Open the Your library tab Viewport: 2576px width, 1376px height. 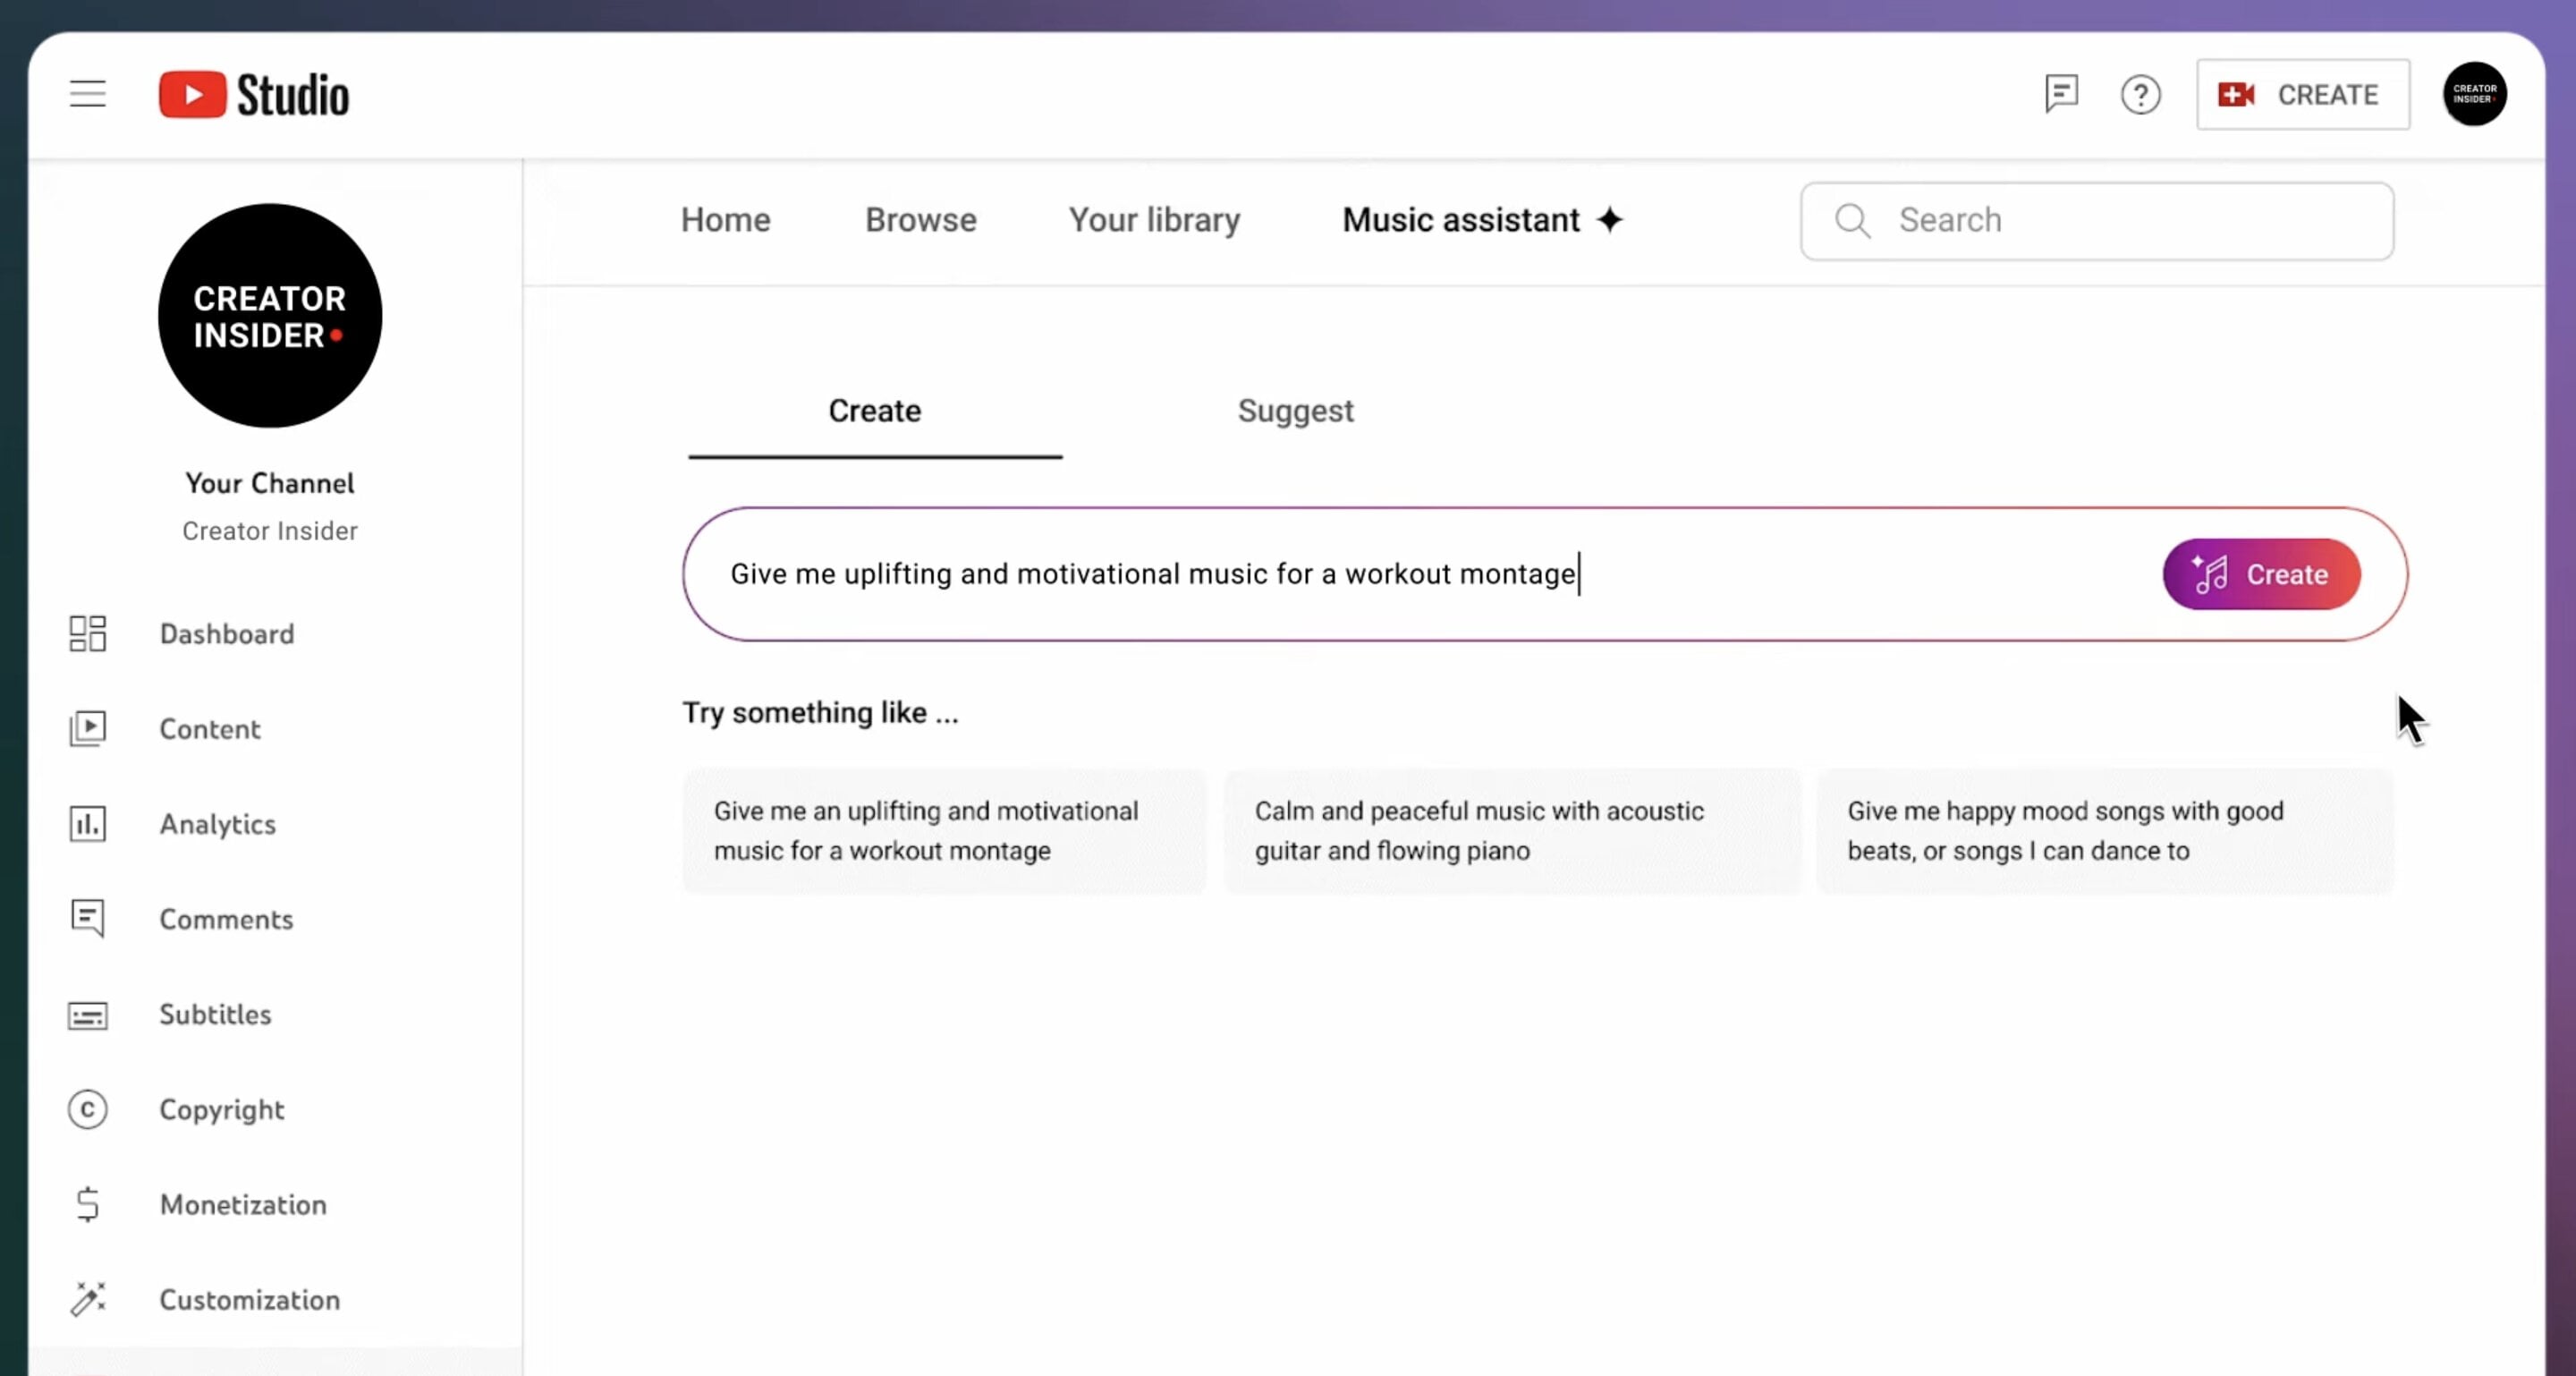(1154, 220)
